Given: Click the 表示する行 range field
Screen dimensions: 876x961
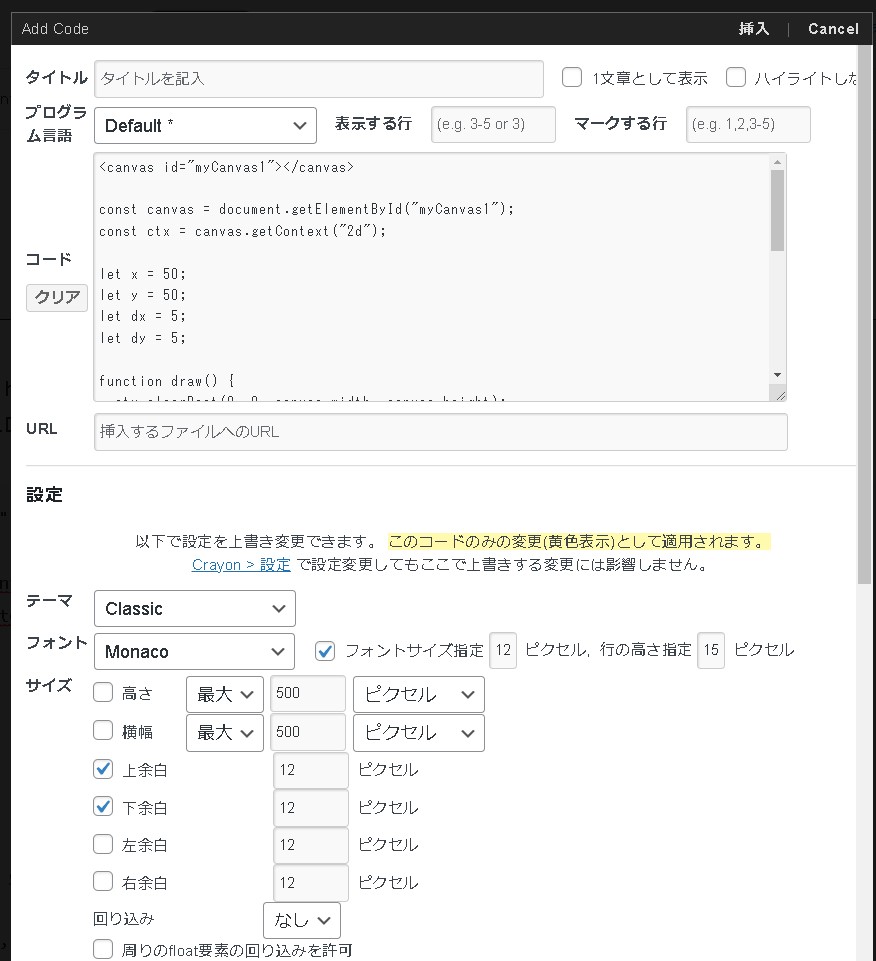Looking at the screenshot, I should pyautogui.click(x=493, y=125).
